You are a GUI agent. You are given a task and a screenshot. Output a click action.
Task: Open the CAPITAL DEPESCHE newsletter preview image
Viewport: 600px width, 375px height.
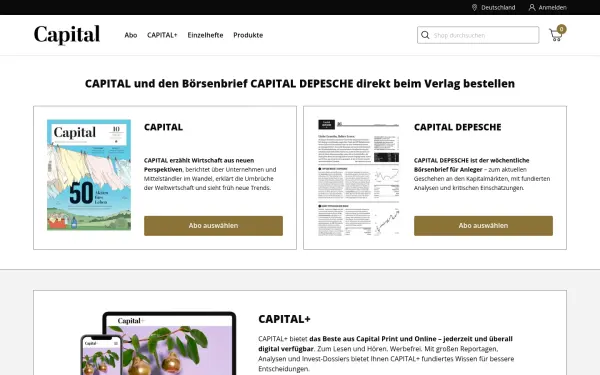coord(359,178)
